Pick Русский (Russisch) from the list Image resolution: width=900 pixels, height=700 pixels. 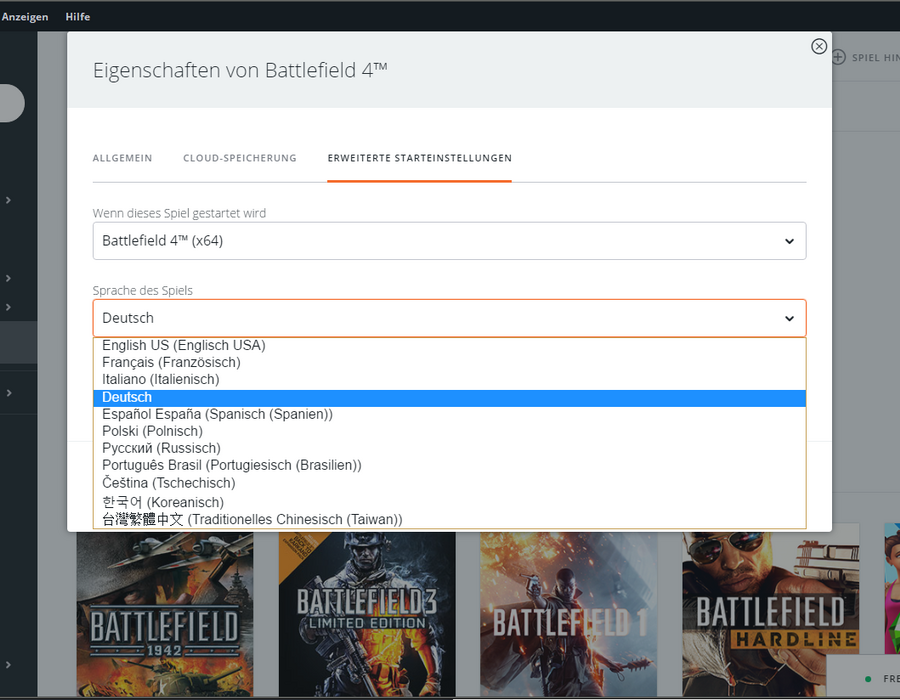[449, 448]
